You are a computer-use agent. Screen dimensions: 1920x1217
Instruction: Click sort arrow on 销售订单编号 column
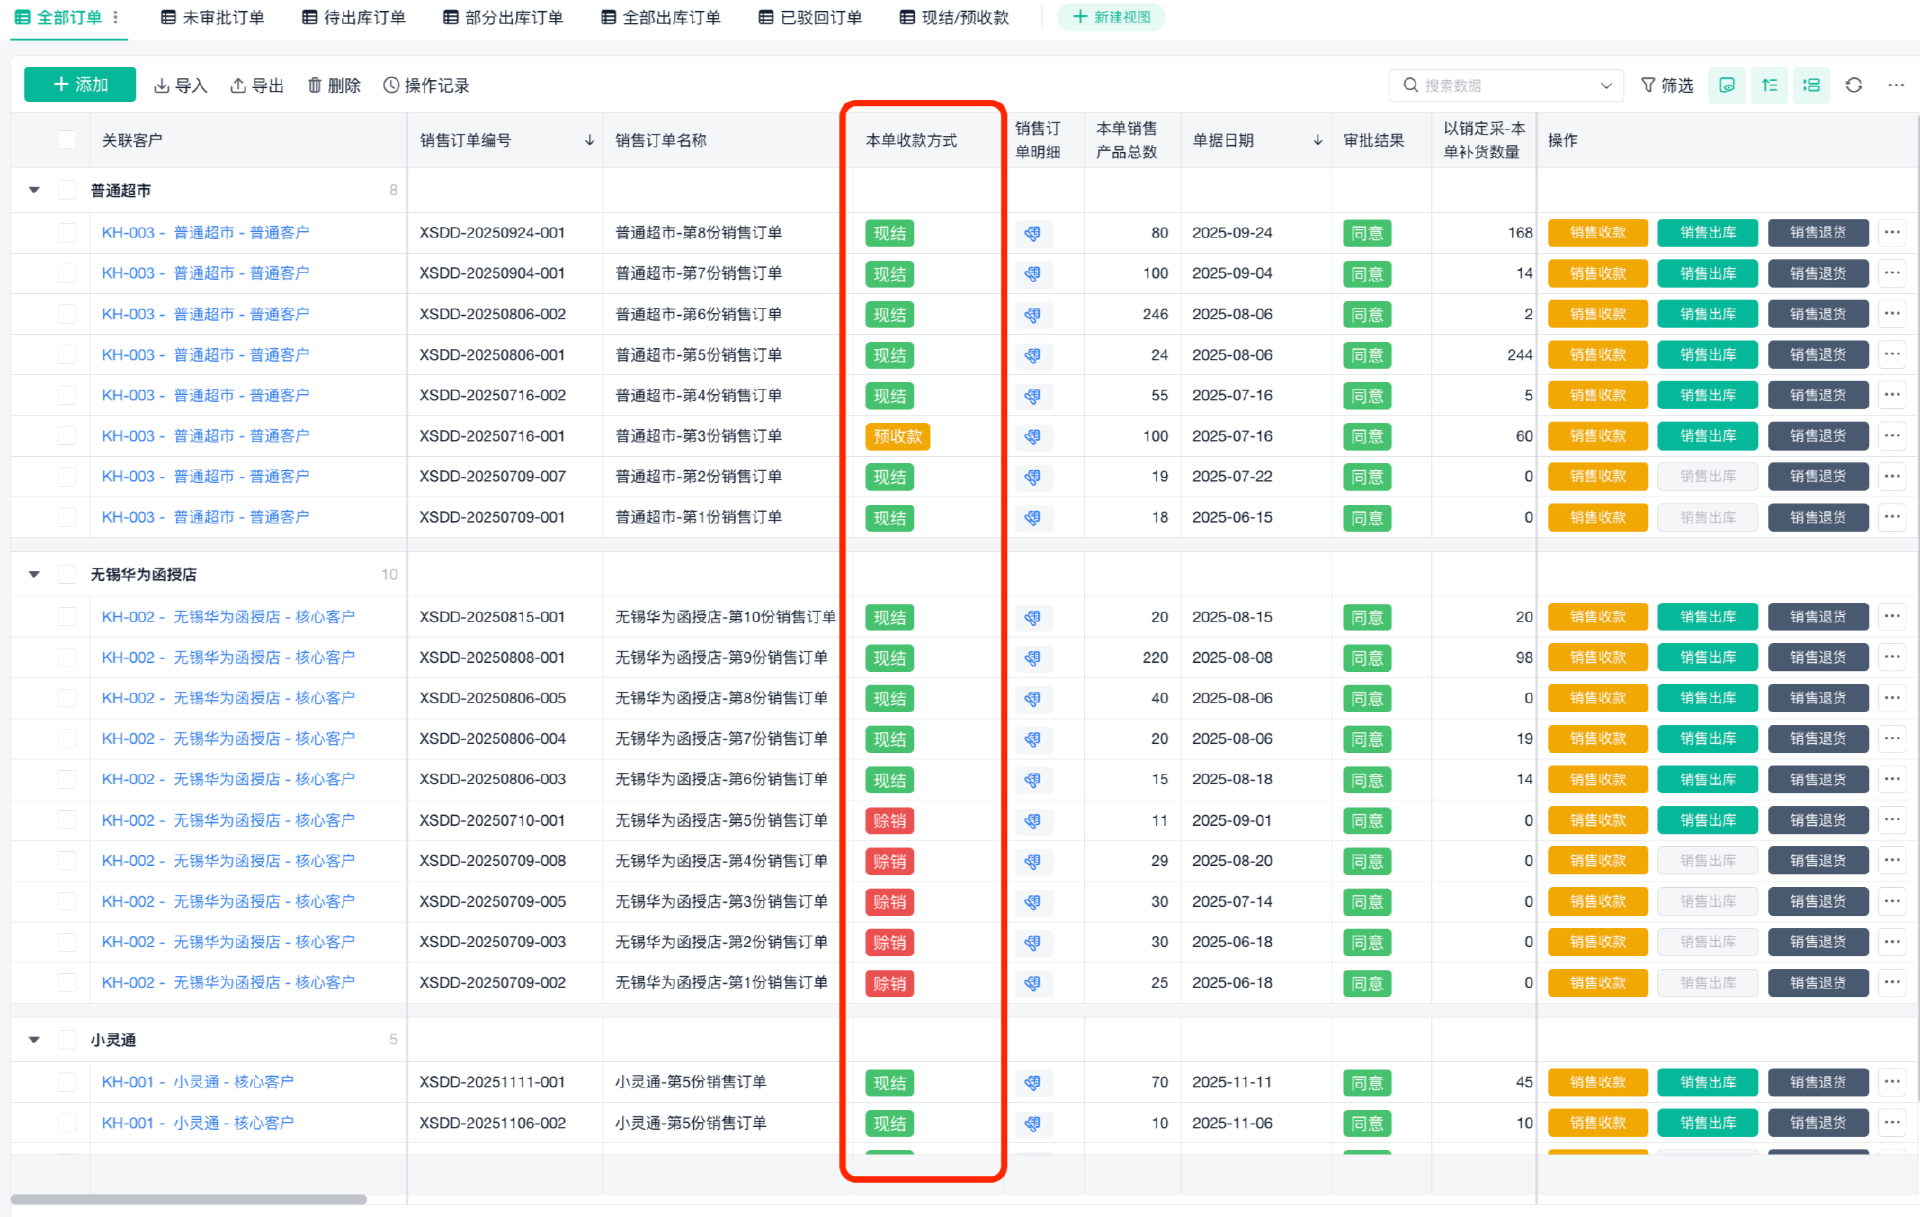click(x=589, y=140)
